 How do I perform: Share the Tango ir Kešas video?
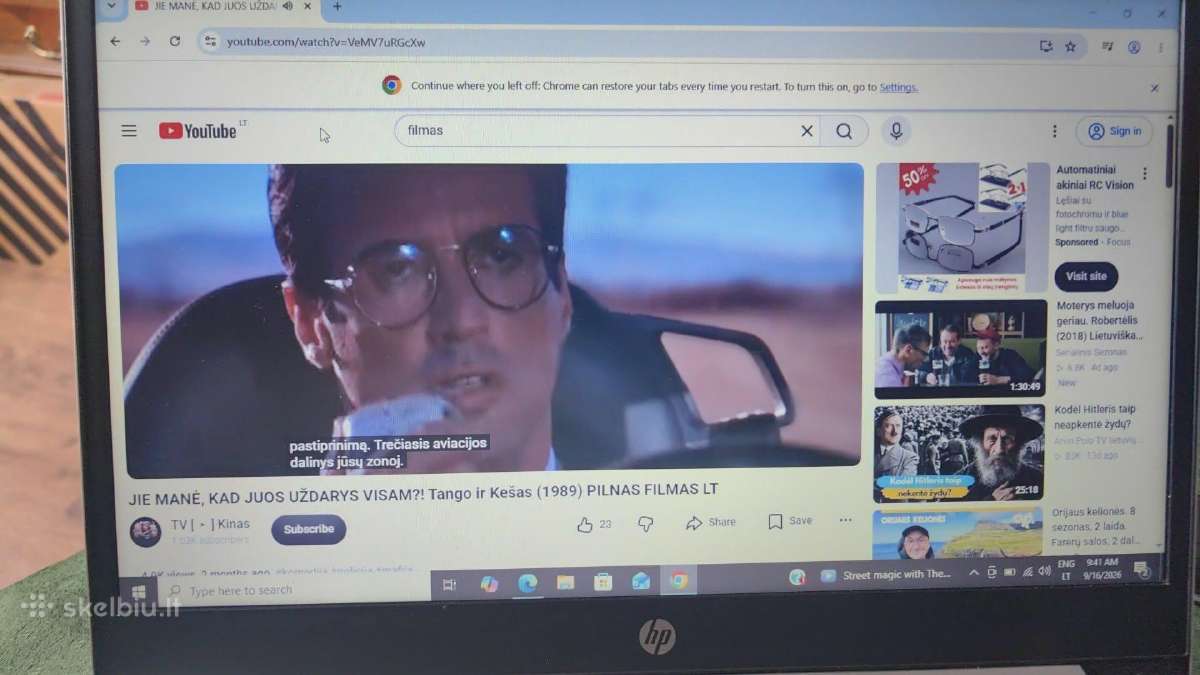point(711,522)
